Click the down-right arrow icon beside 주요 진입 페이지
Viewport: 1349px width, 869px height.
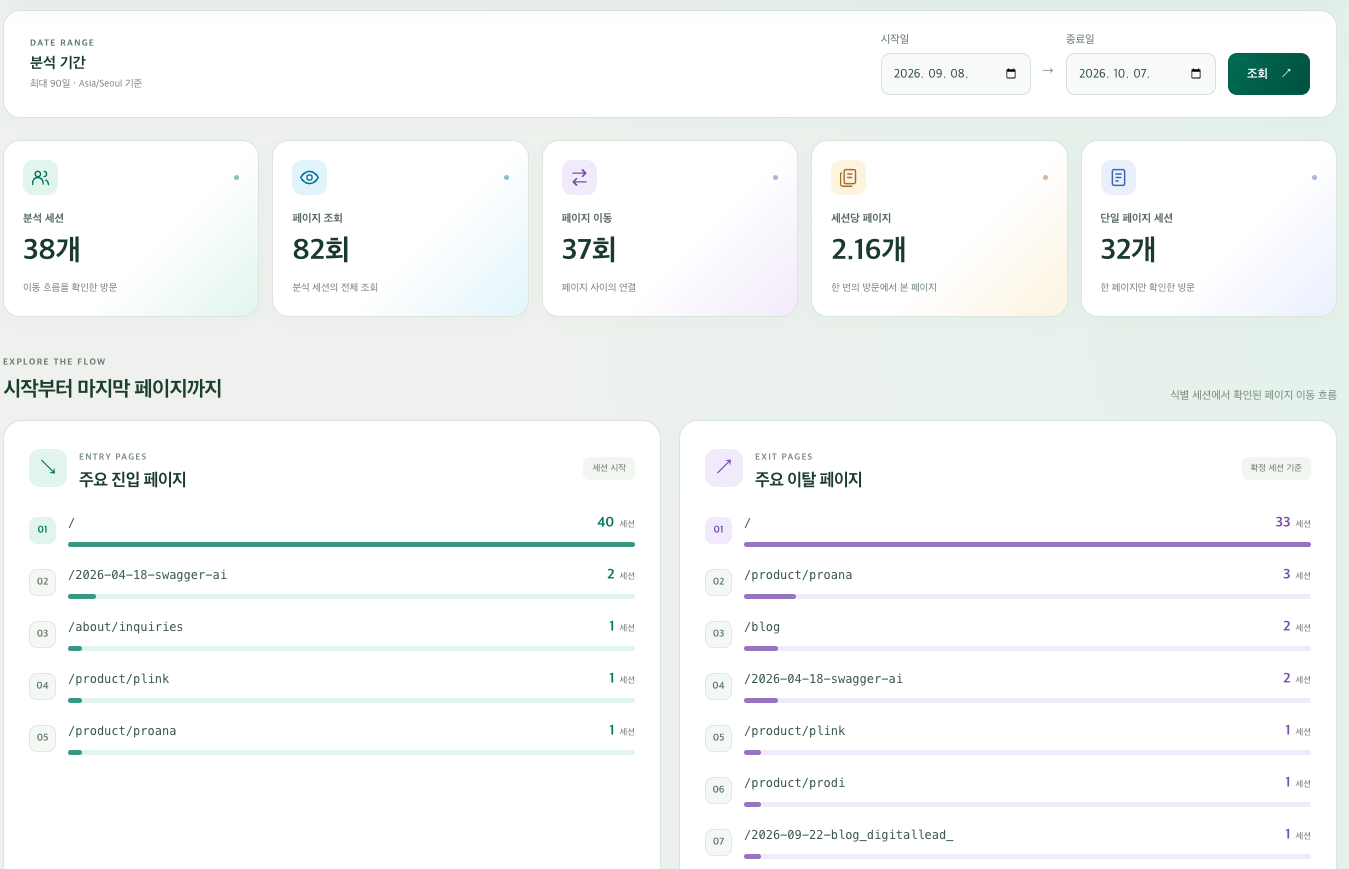pos(48,468)
